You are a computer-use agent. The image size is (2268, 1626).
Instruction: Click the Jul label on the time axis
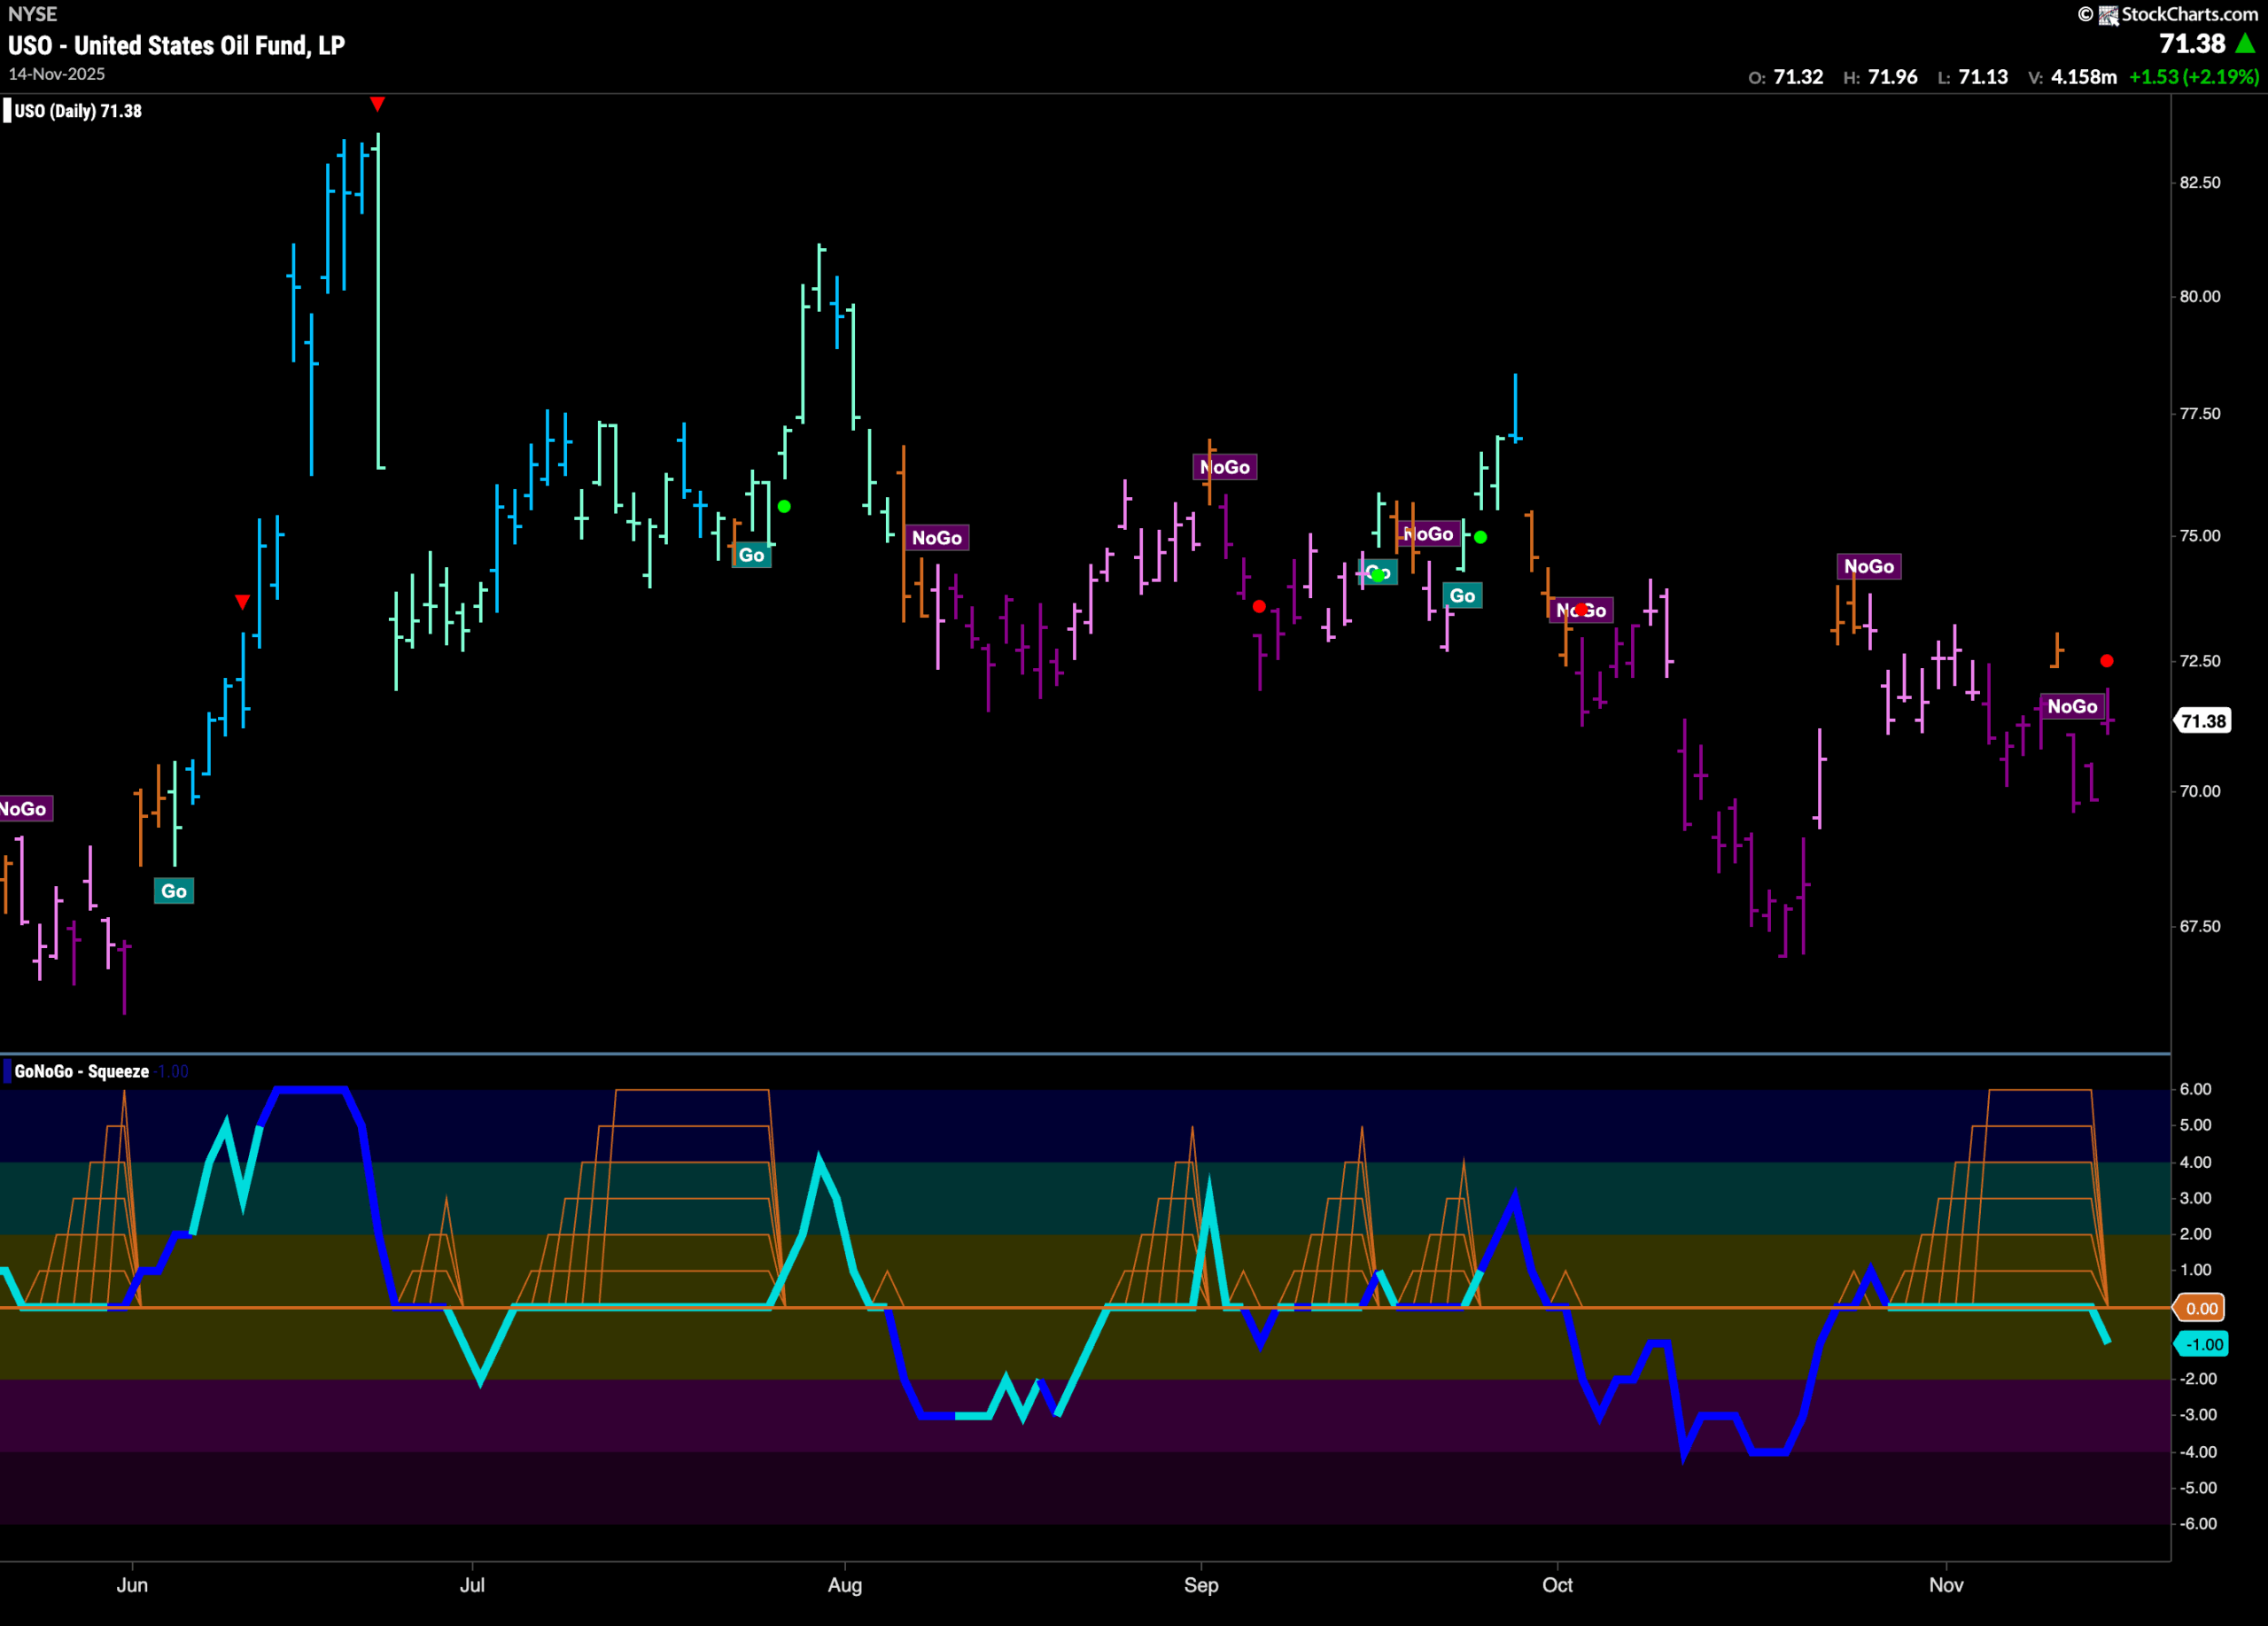tap(472, 1585)
